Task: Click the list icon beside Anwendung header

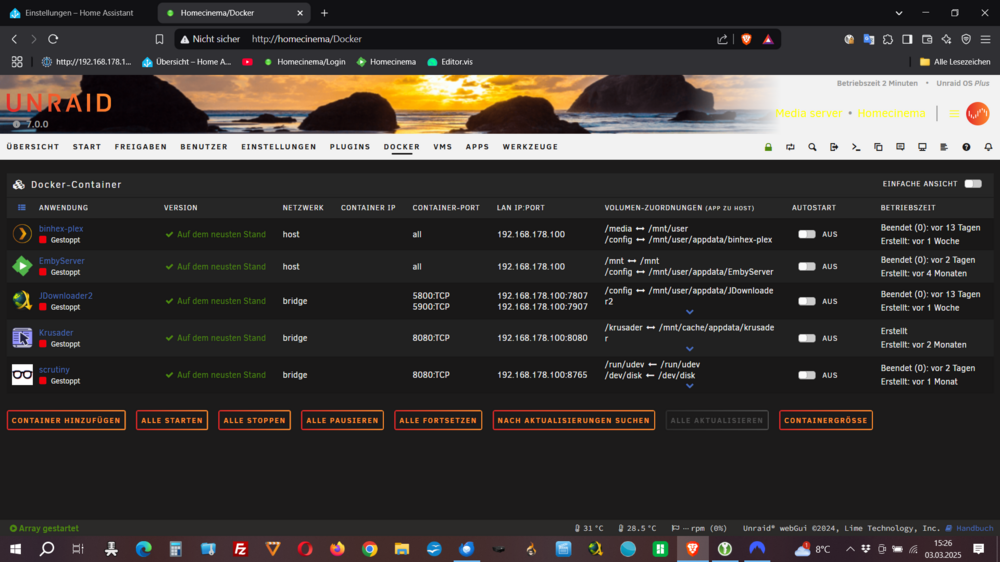Action: tap(22, 207)
